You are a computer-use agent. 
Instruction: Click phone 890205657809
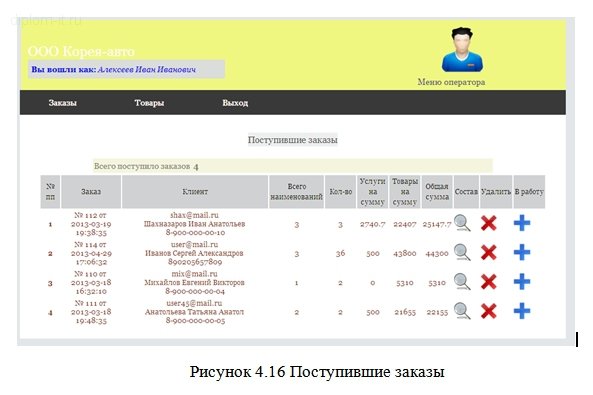pos(195,261)
